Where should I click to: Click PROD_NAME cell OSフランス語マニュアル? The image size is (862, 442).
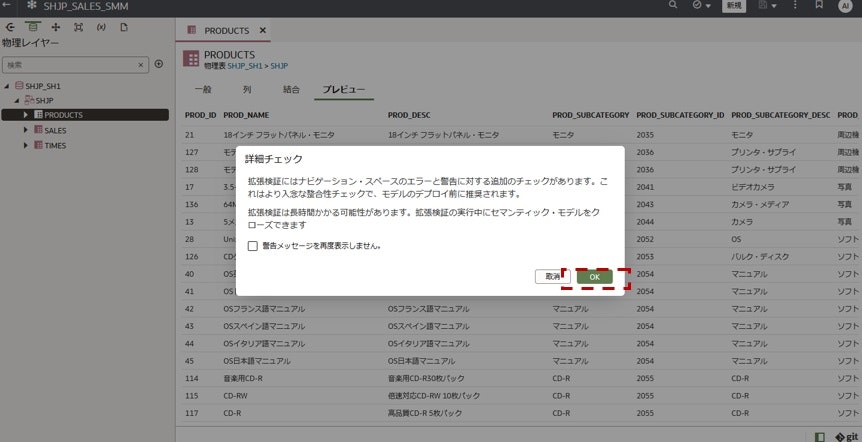pyautogui.click(x=264, y=309)
